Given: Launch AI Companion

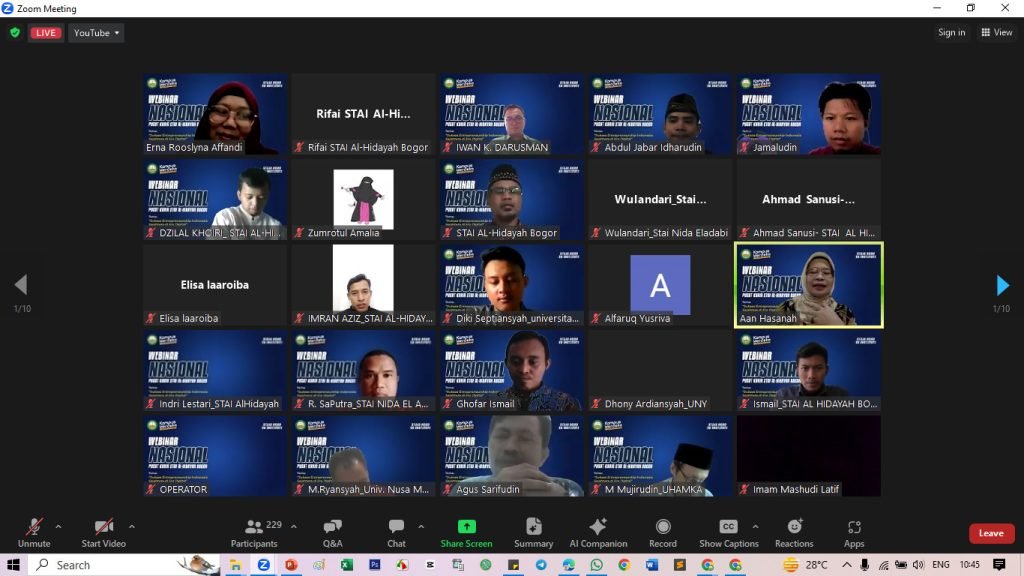Looking at the screenshot, I should point(598,532).
